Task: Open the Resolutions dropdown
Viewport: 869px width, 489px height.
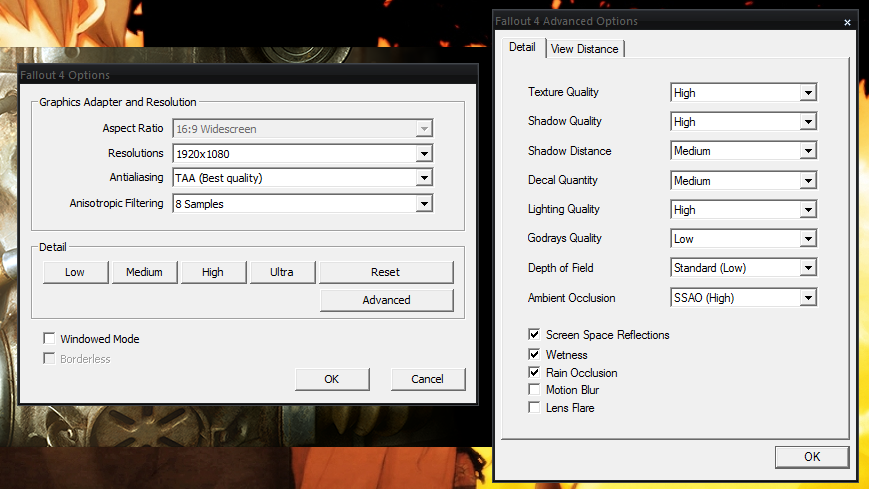Action: point(303,154)
